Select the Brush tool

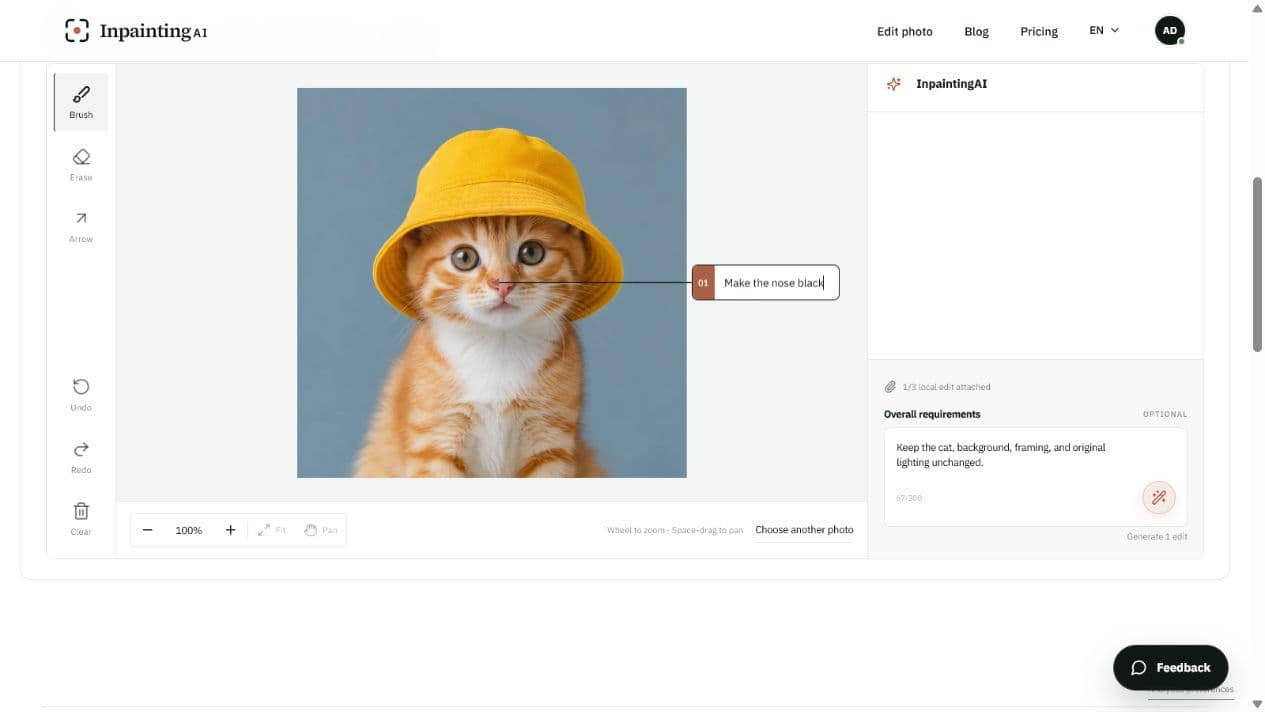point(81,102)
